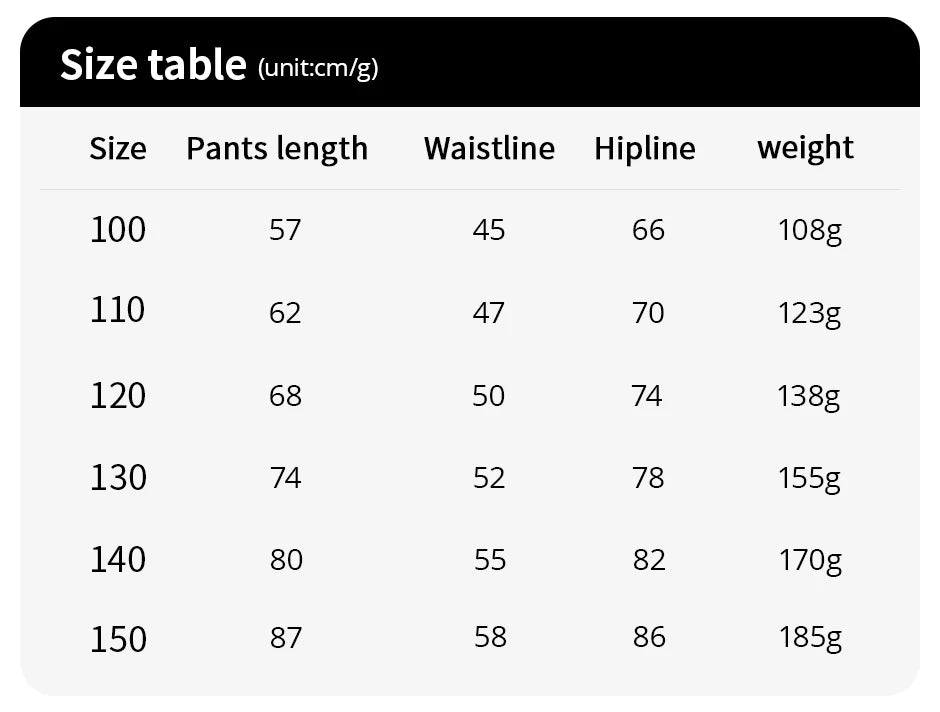Click the unit:cm/g label in header

[x=318, y=68]
